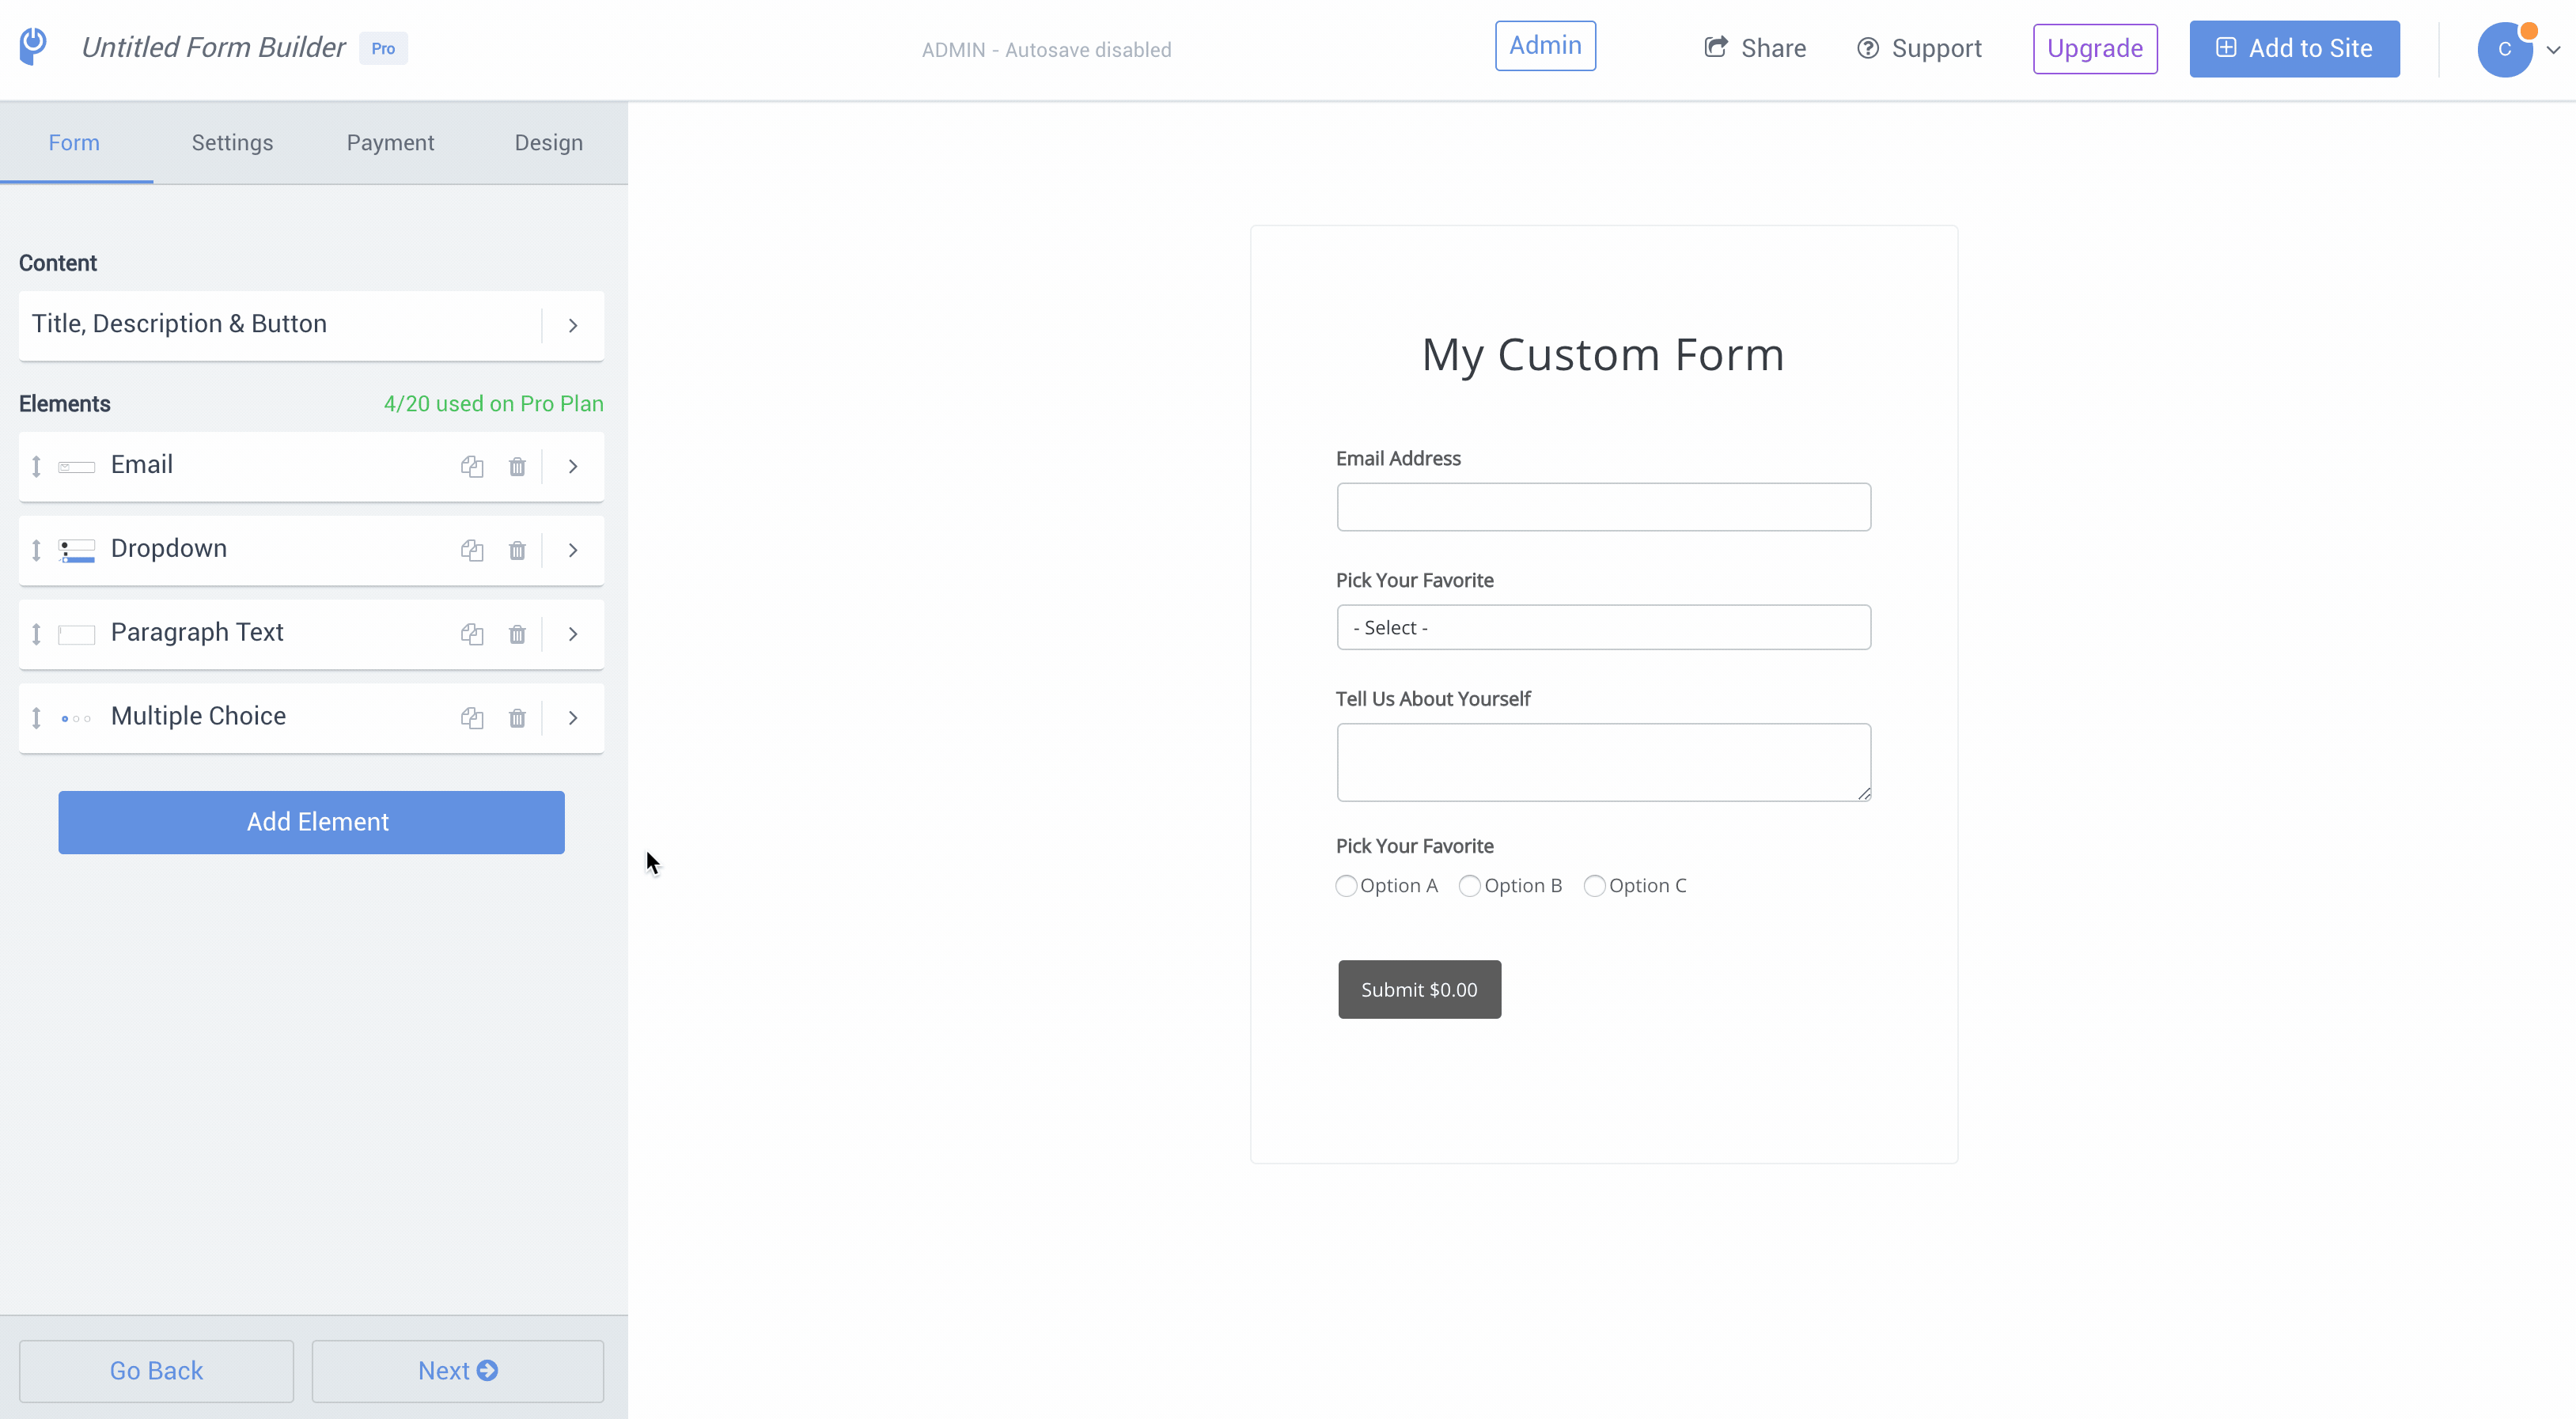Click the Upgrade button

(2095, 48)
